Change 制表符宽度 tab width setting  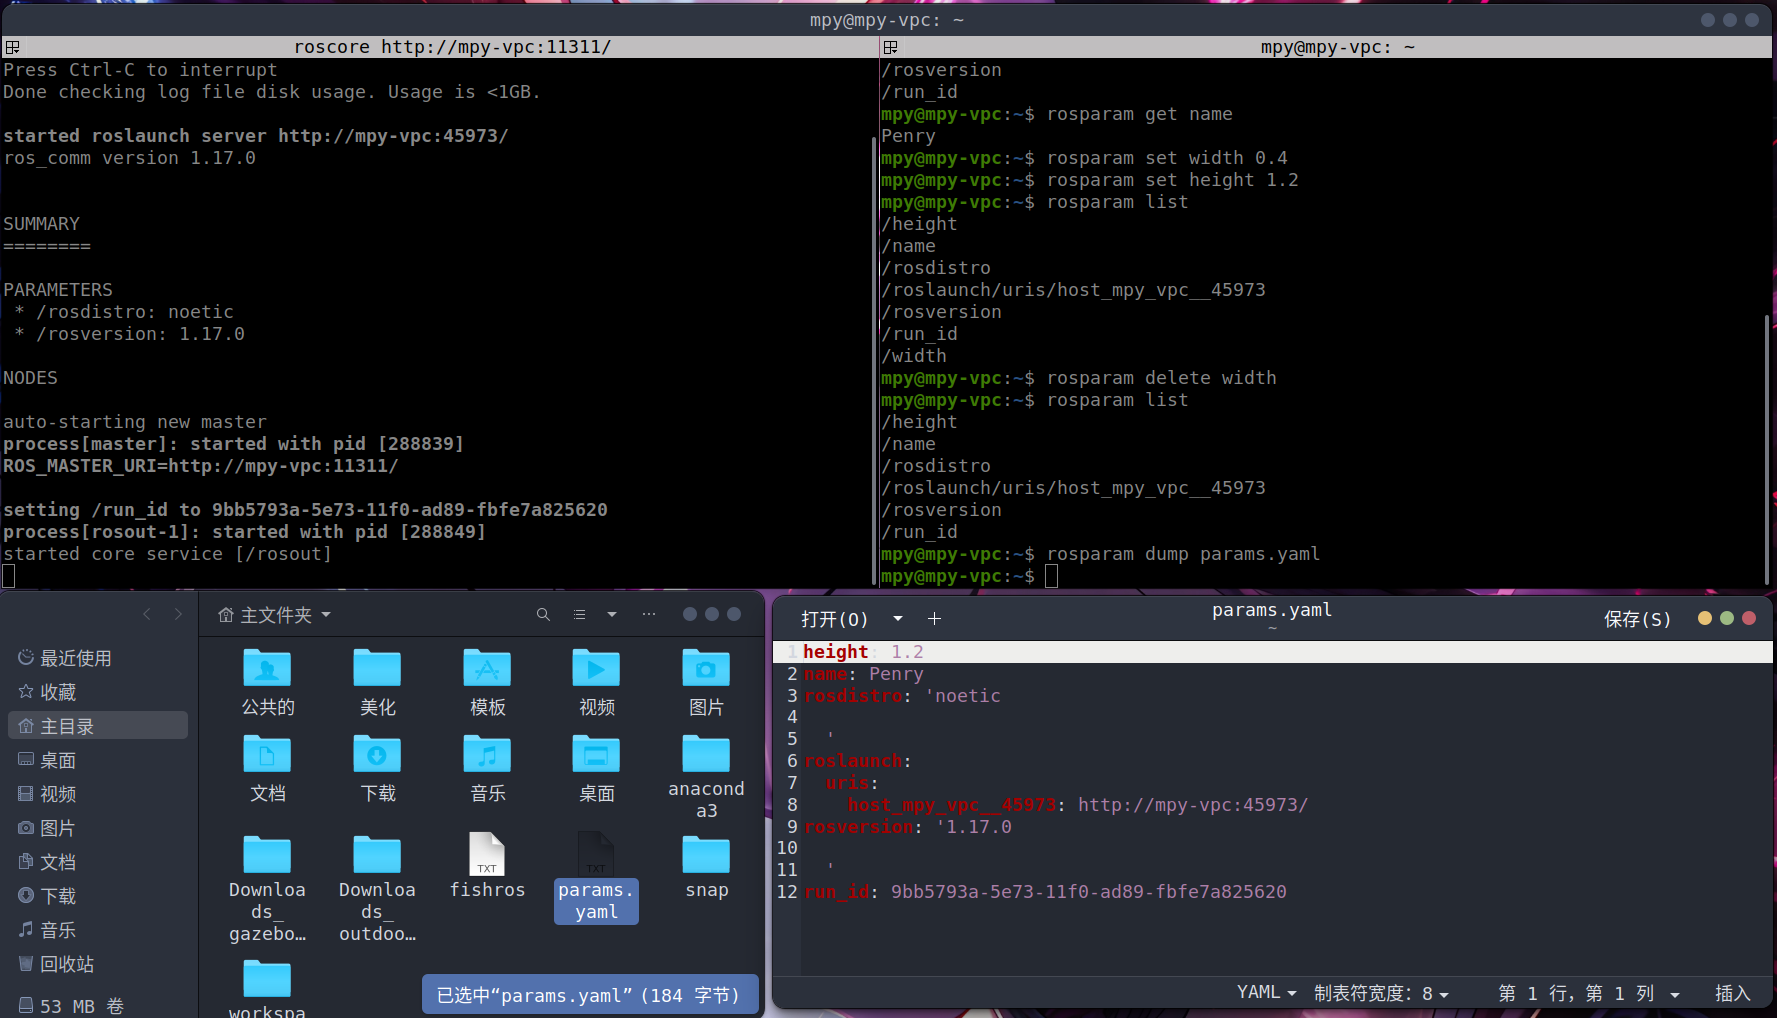point(1380,993)
